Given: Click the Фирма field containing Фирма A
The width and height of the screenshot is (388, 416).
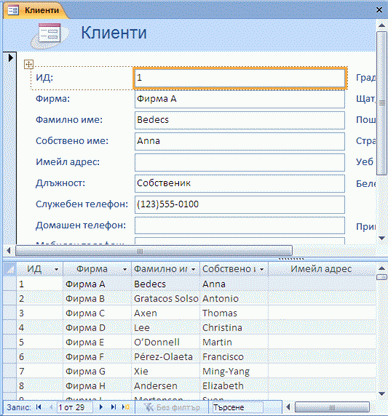Looking at the screenshot, I should tap(239, 99).
